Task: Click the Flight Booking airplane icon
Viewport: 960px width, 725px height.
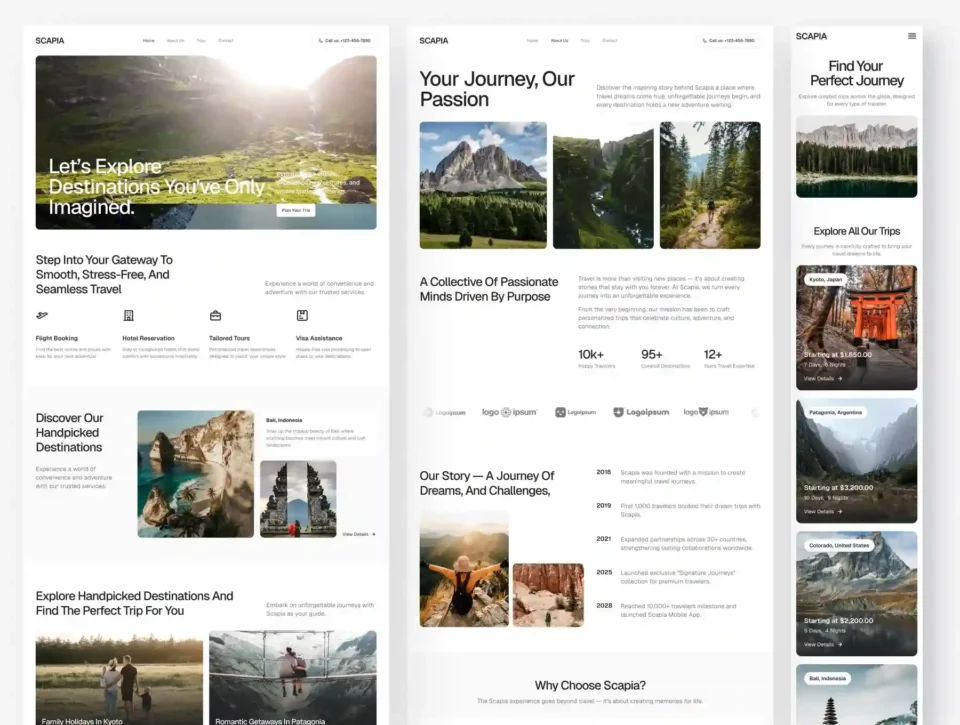Action: (41, 316)
